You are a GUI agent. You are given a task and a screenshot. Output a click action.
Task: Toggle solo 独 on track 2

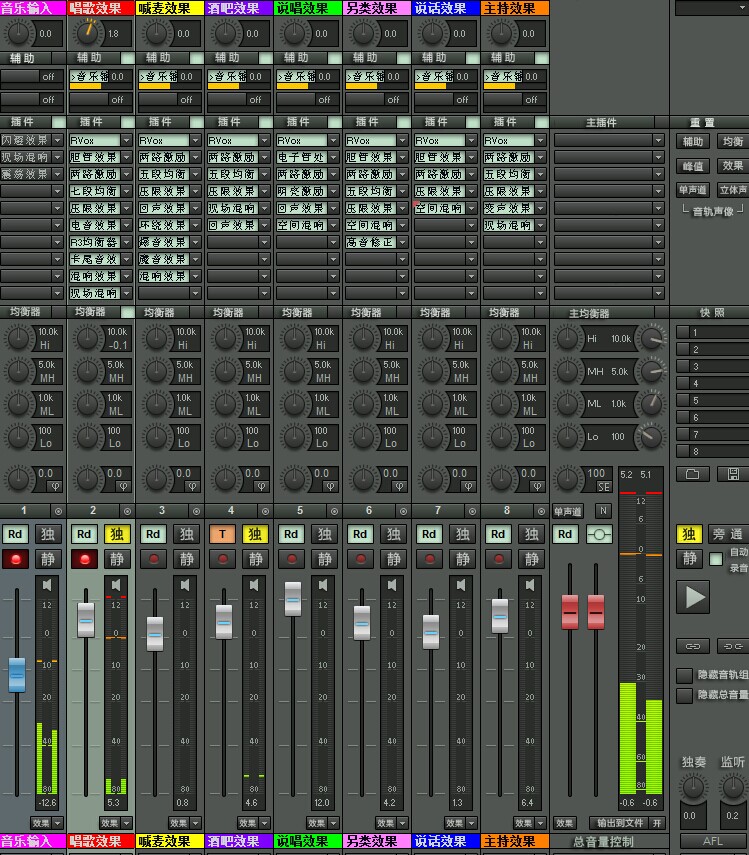(117, 534)
